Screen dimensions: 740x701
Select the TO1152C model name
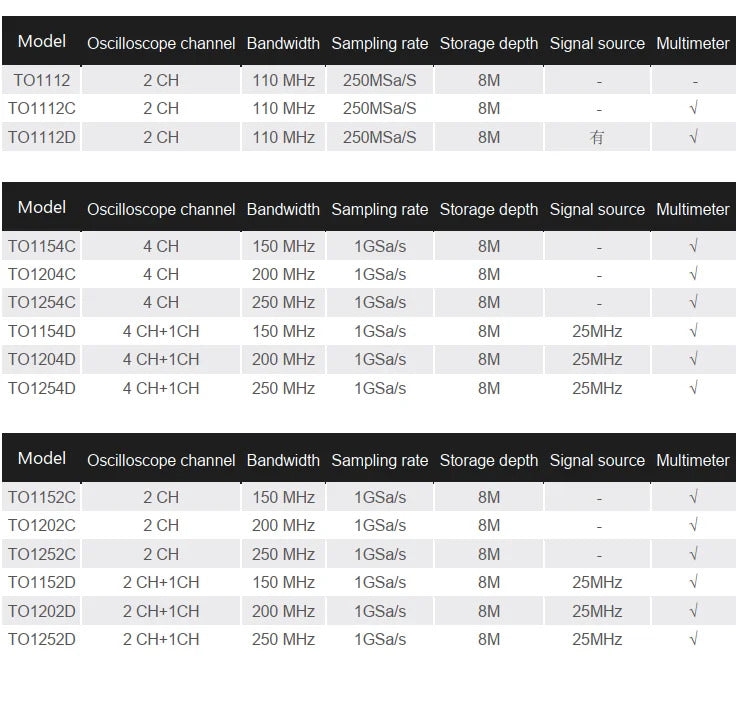[x=42, y=497]
